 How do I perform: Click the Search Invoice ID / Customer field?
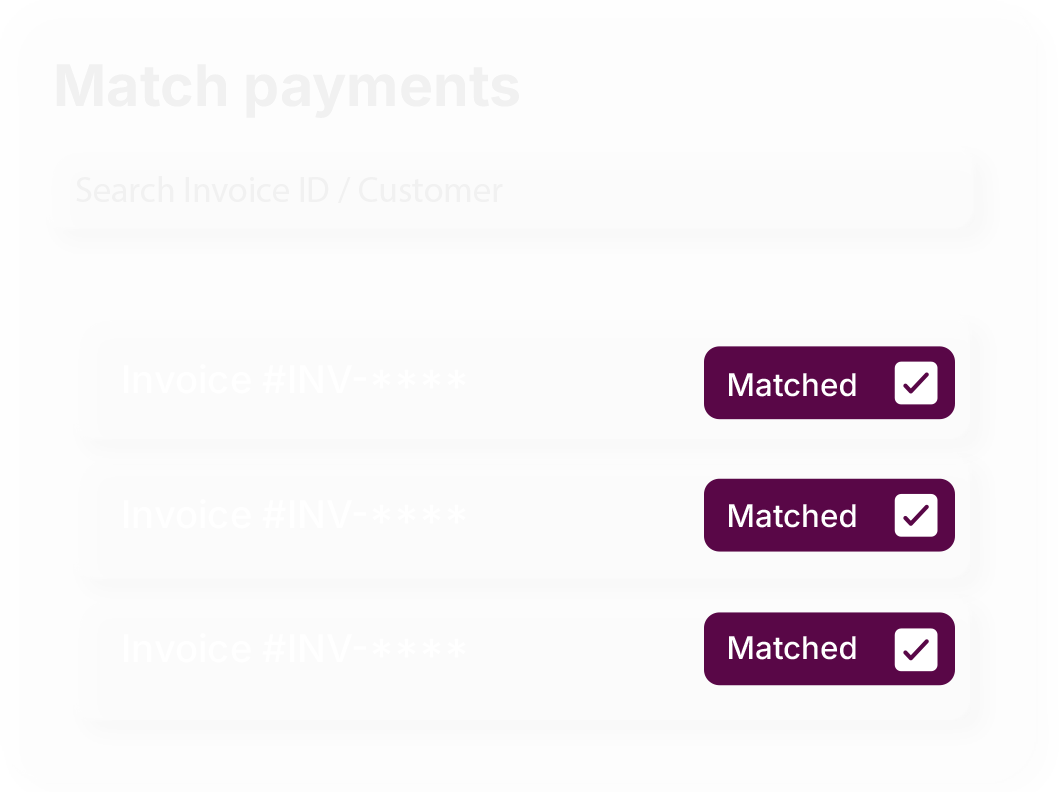coord(510,189)
